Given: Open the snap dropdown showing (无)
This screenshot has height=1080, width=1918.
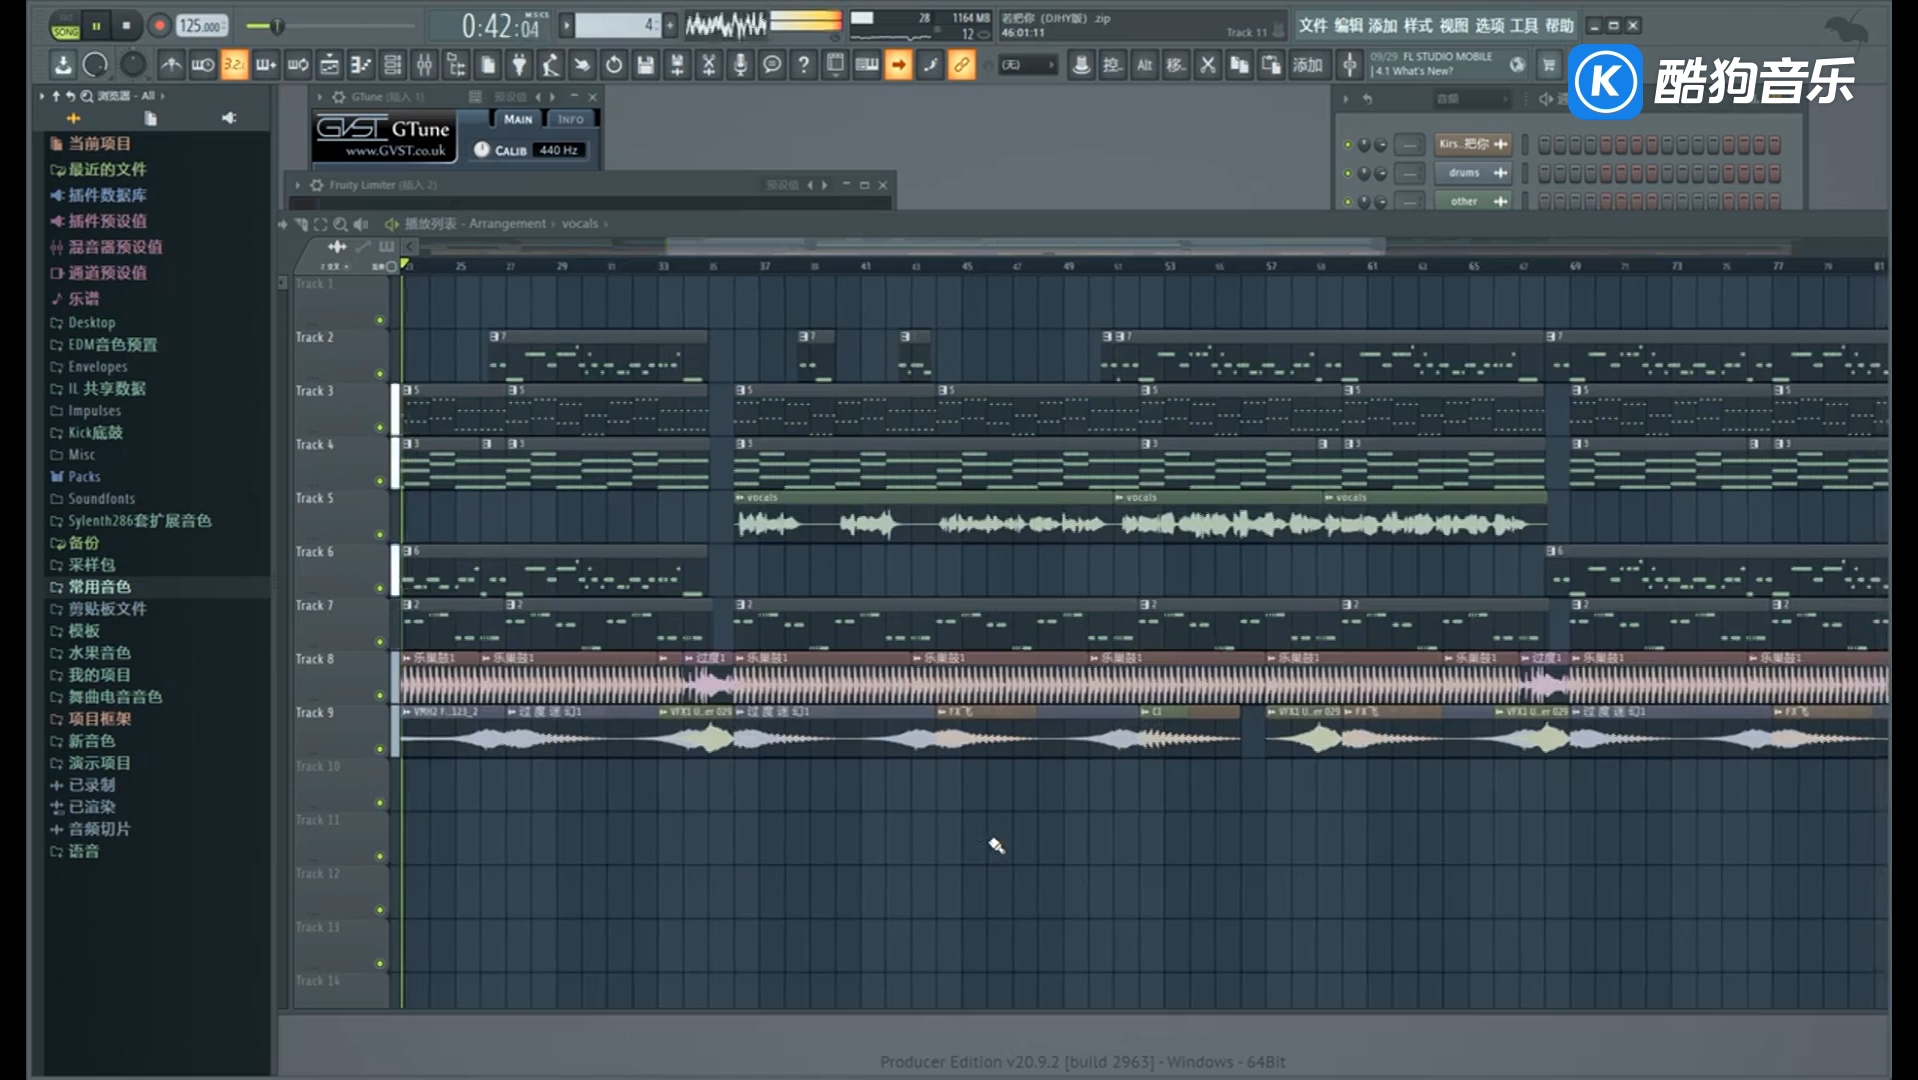Looking at the screenshot, I should coord(1028,65).
